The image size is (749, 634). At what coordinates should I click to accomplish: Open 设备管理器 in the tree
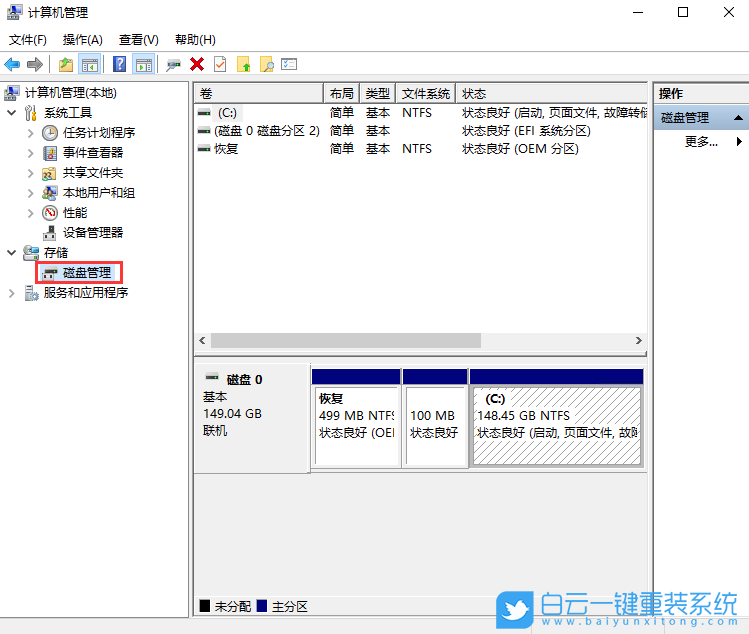[93, 233]
